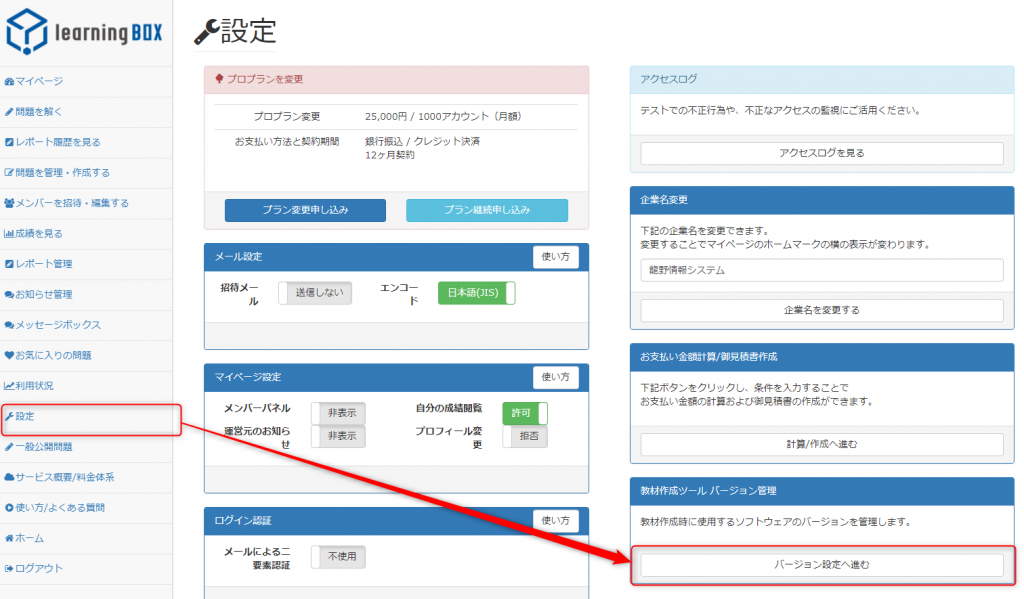Click the cloud icon beside サービス概要/料金体系

(9, 477)
